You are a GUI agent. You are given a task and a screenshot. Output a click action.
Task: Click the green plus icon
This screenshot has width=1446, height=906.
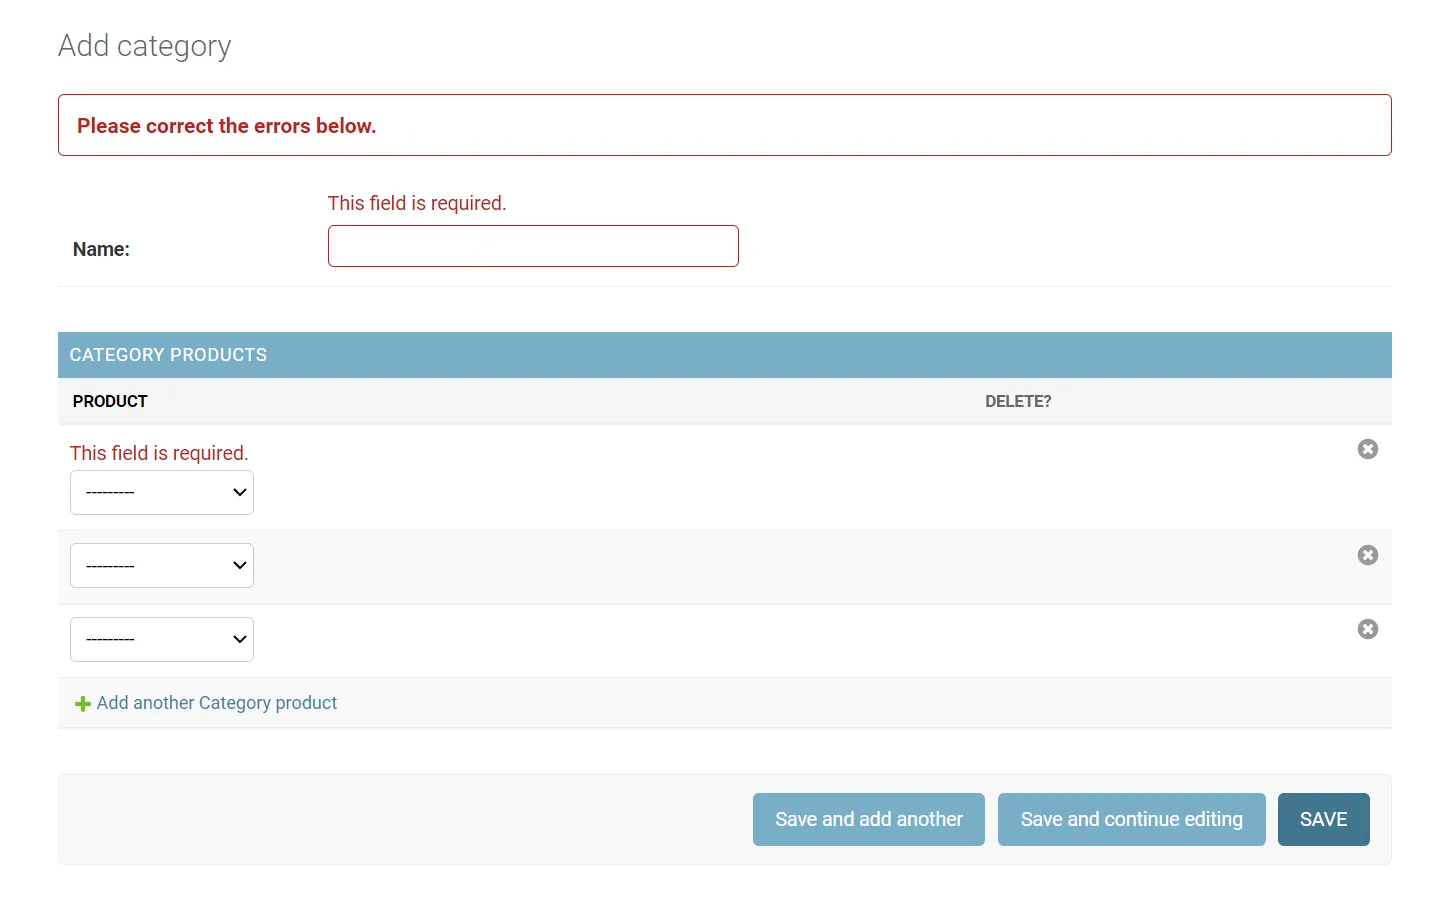[83, 704]
